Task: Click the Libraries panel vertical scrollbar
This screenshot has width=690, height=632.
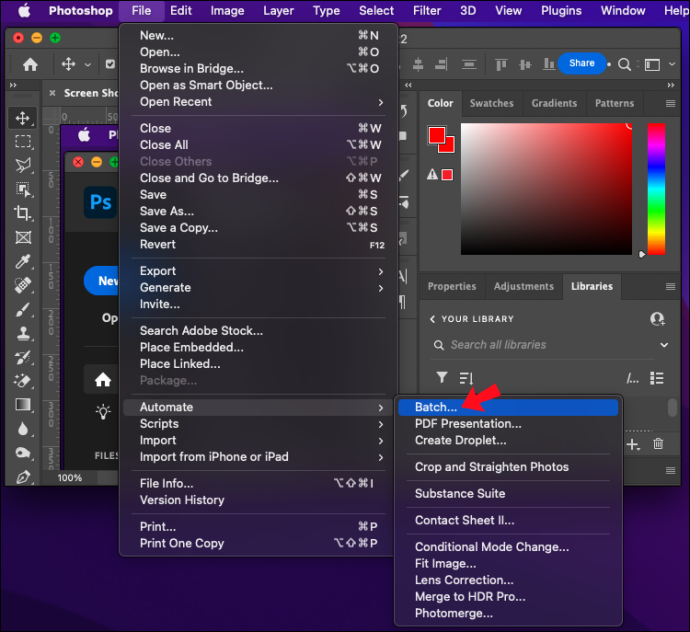Action: [x=672, y=408]
